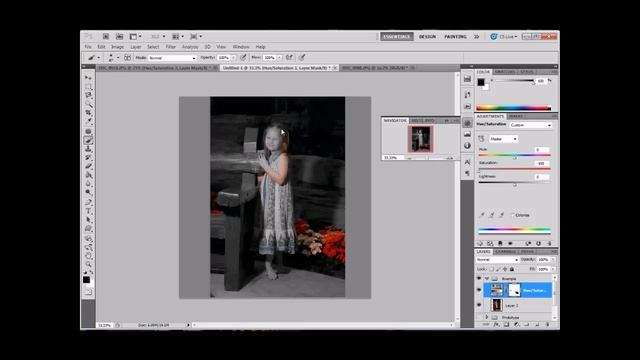
Task: Select the Path Selection tool
Action: coord(88,220)
